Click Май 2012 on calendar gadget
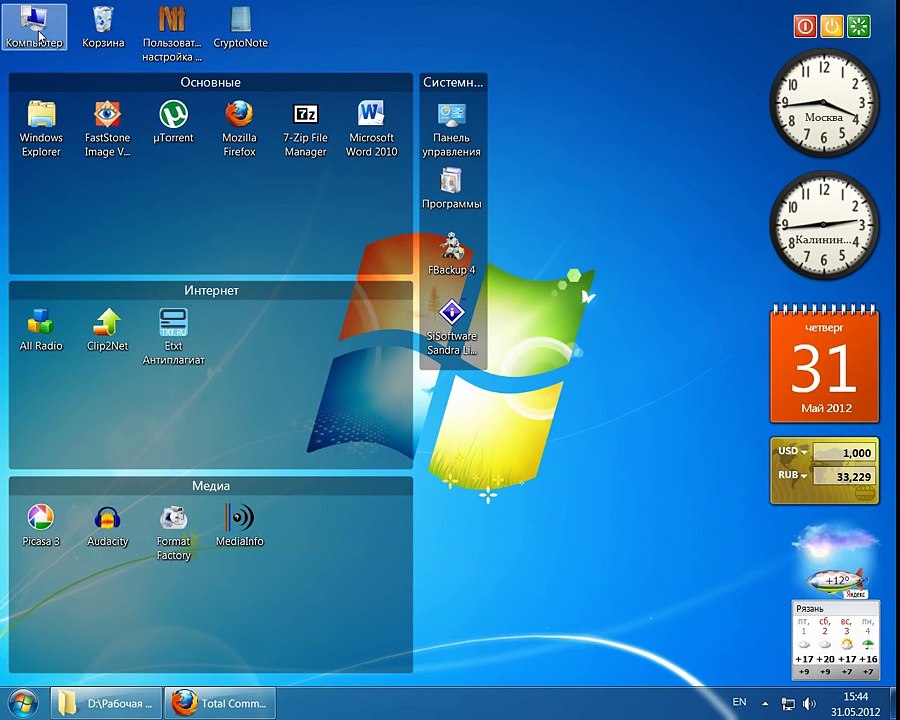This screenshot has height=720, width=900. 827,408
